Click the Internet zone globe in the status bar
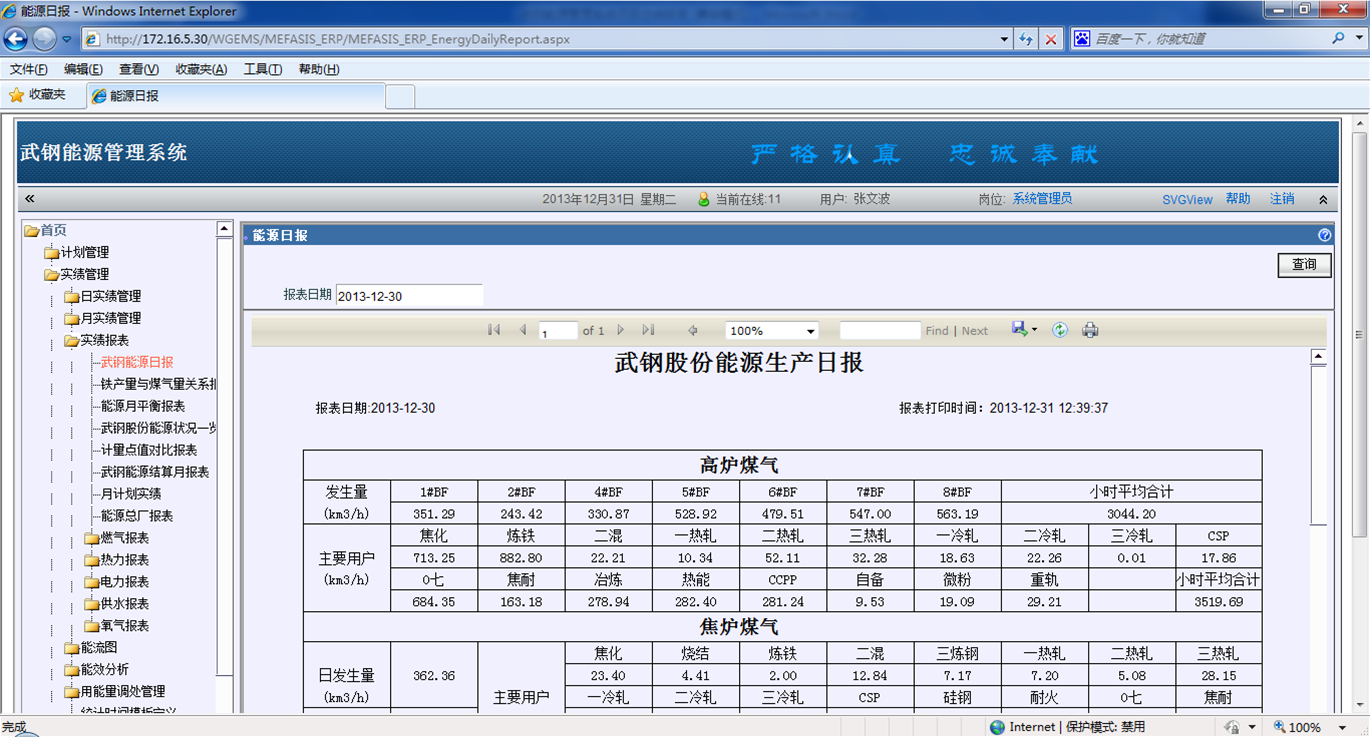Viewport: 1370px width, 737px height. click(x=997, y=727)
